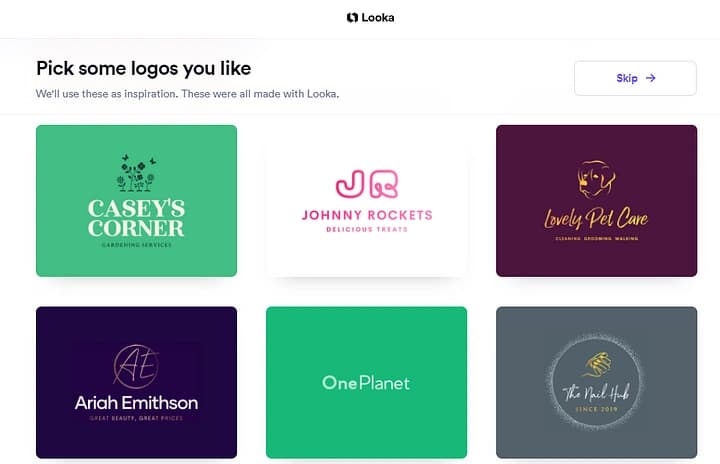
Task: Click the Looka wordmark text
Action: 377,18
